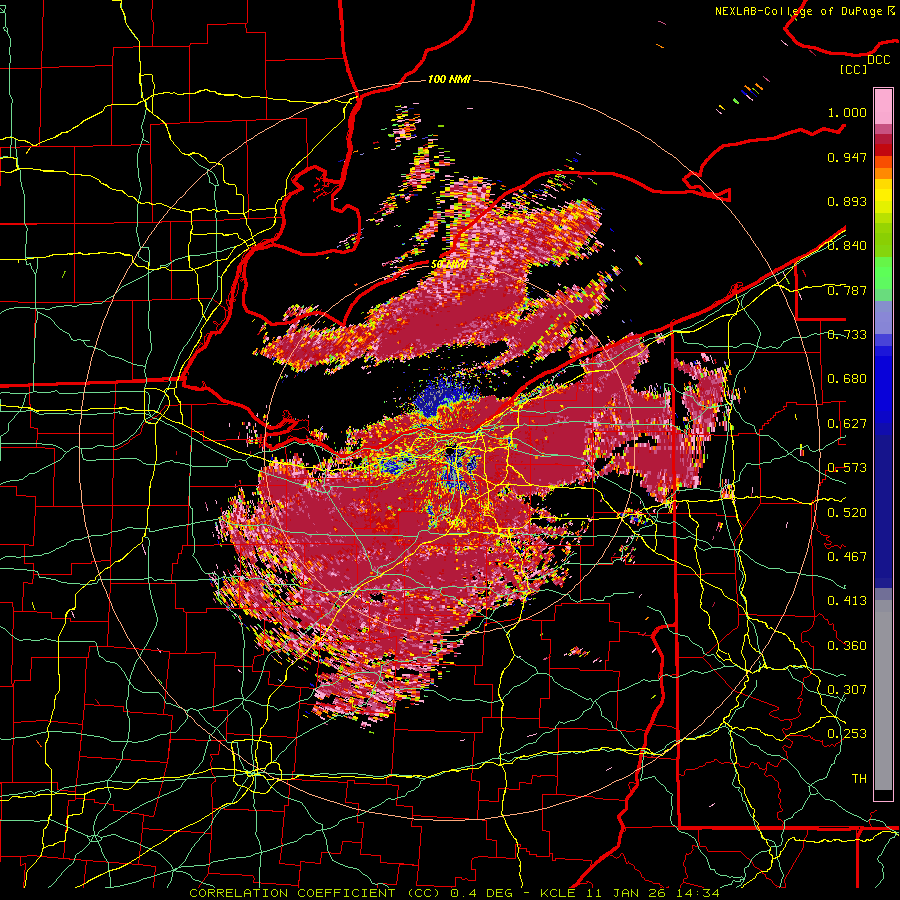The image size is (900, 900).
Task: Click the 0.467 scale value
Action: click(847, 557)
